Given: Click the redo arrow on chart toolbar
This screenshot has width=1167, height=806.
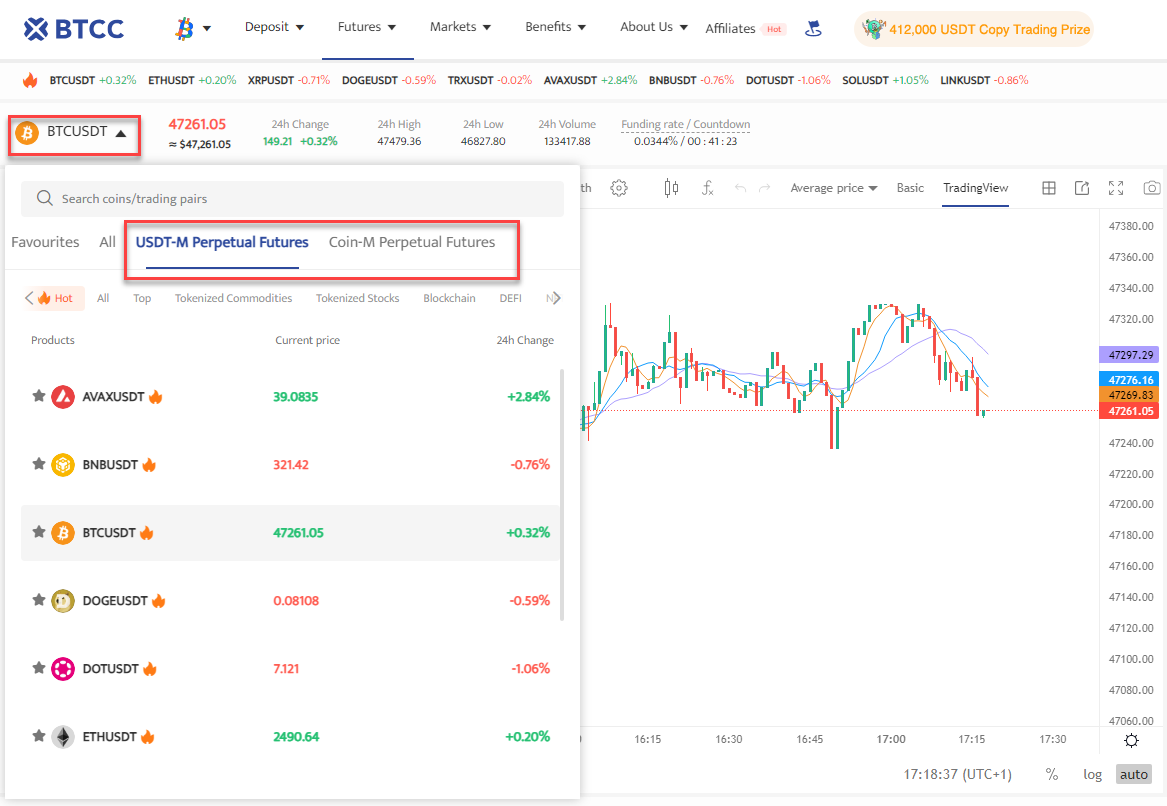Looking at the screenshot, I should 764,188.
